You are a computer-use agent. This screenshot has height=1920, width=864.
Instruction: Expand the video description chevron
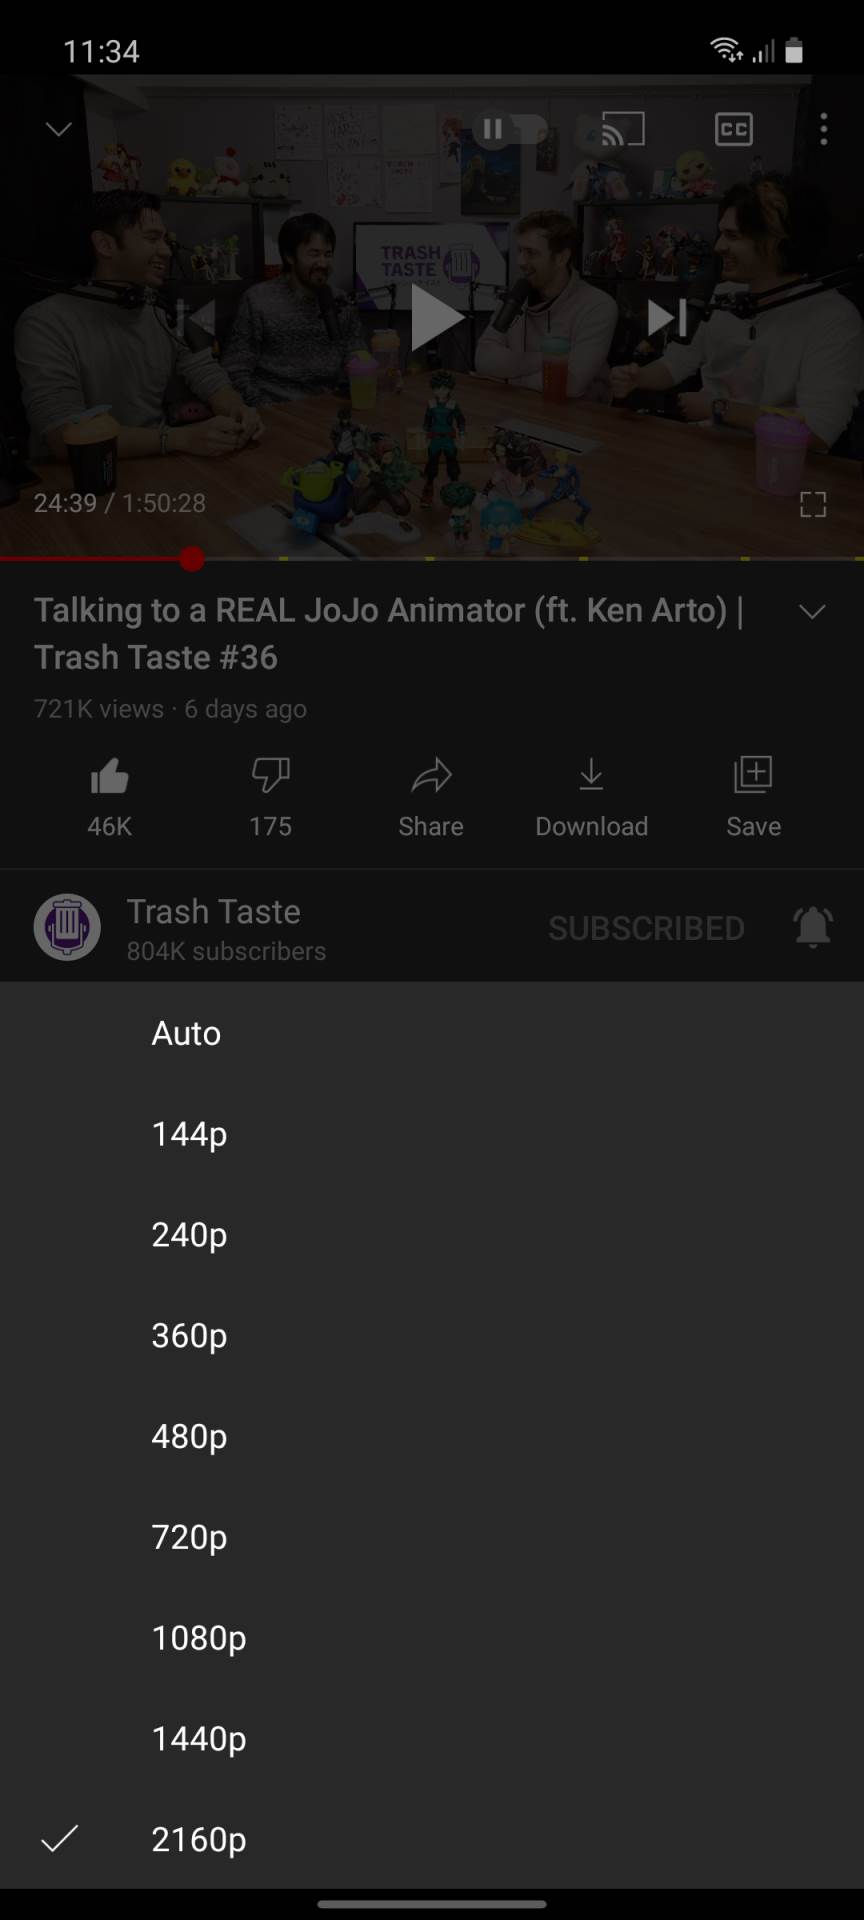pos(812,611)
